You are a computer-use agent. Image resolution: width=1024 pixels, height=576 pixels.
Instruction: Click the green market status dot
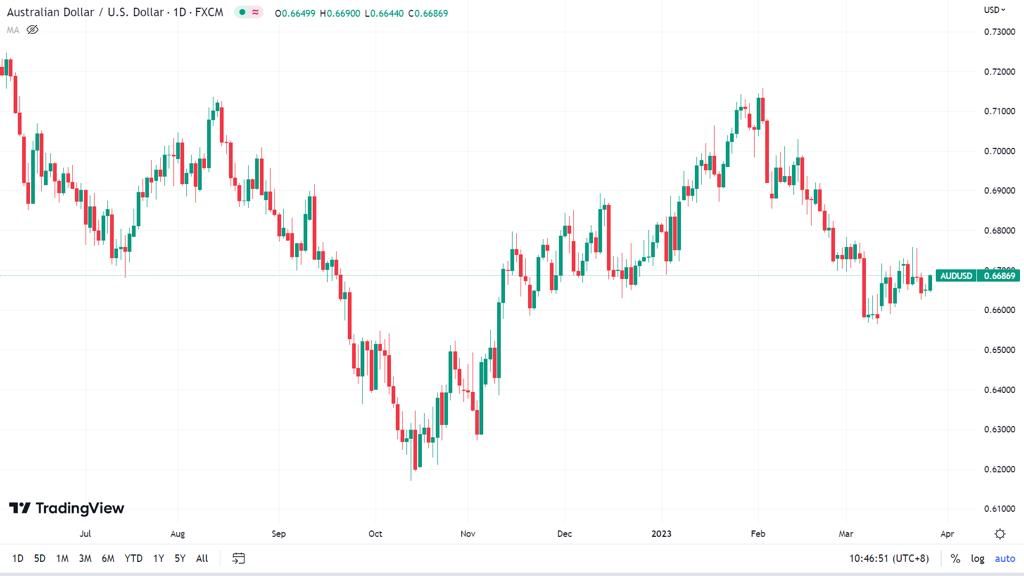(x=242, y=12)
